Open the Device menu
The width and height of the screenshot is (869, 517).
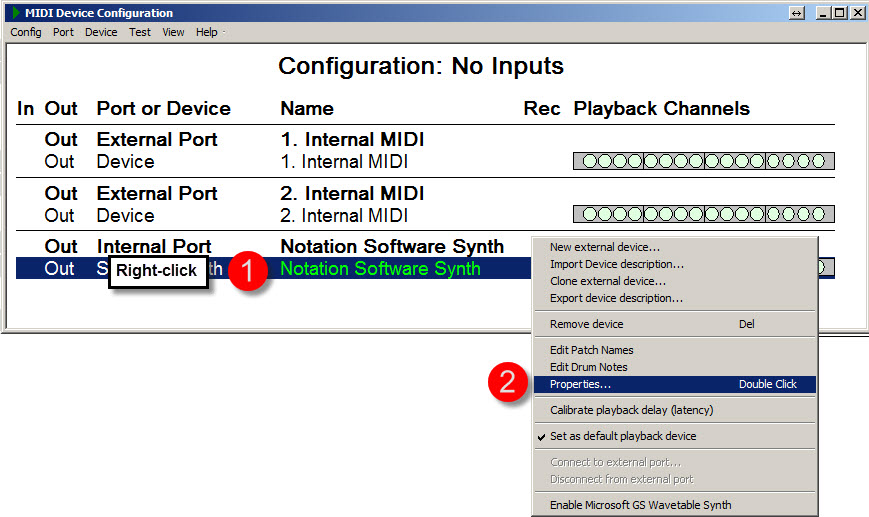(101, 32)
